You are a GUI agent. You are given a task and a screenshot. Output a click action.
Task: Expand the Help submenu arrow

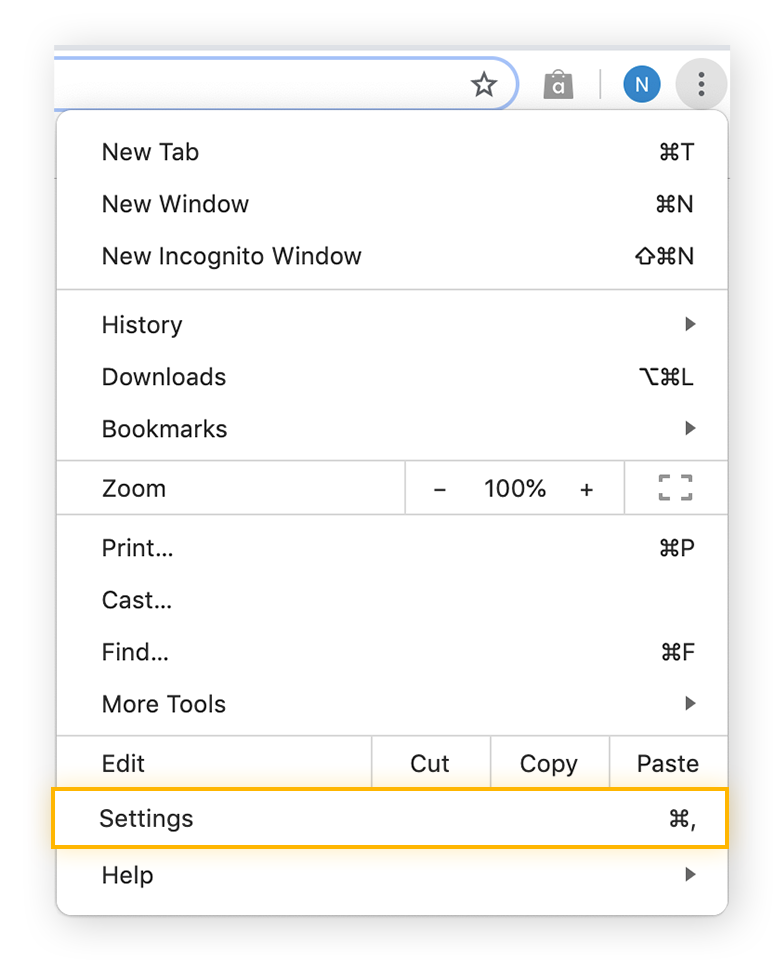690,875
